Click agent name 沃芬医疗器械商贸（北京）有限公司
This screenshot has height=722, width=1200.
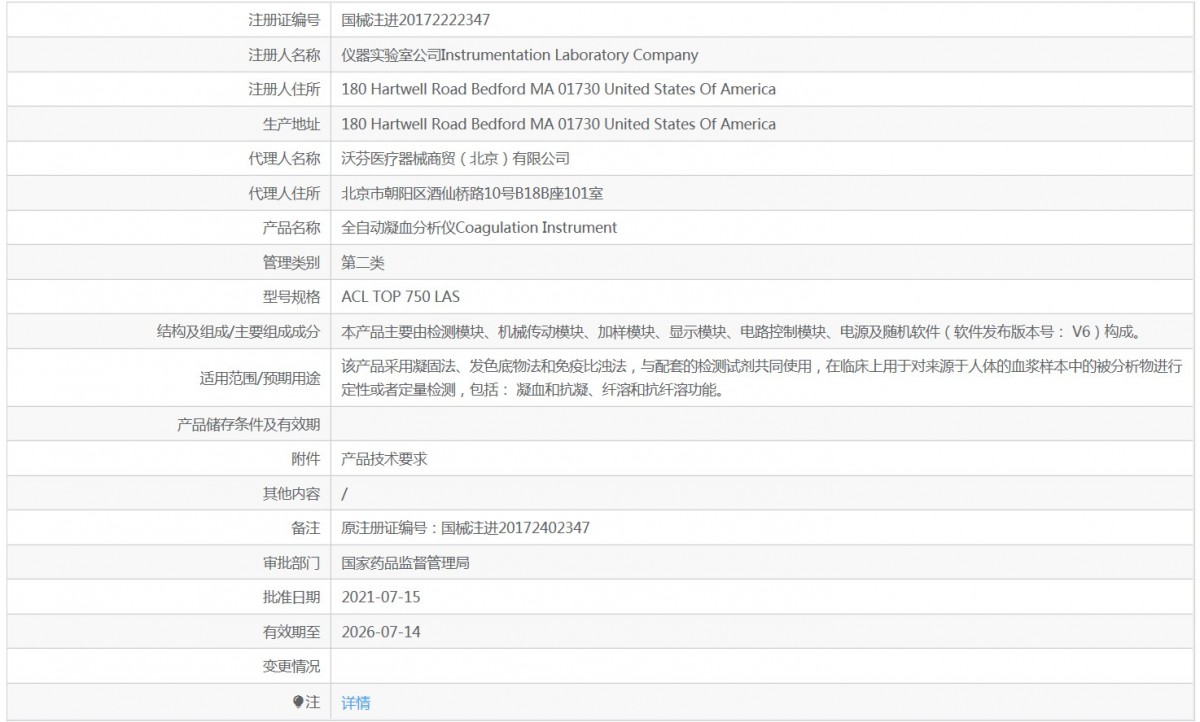[x=455, y=158]
